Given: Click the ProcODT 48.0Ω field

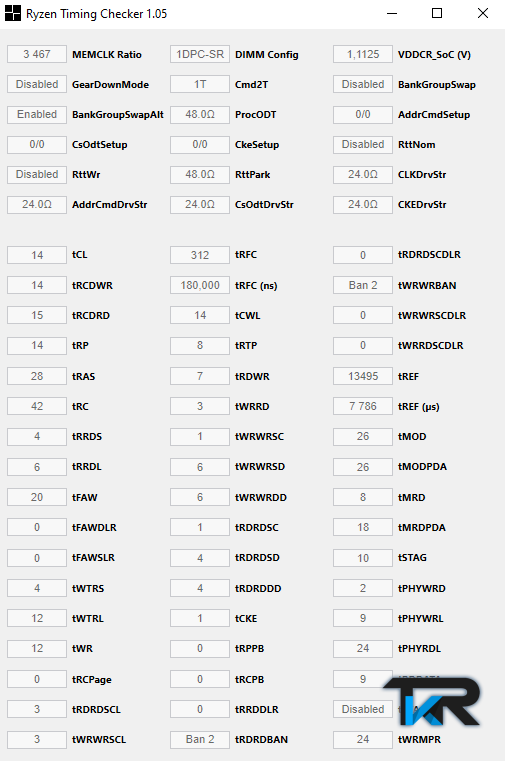Looking at the screenshot, I should pos(200,115).
